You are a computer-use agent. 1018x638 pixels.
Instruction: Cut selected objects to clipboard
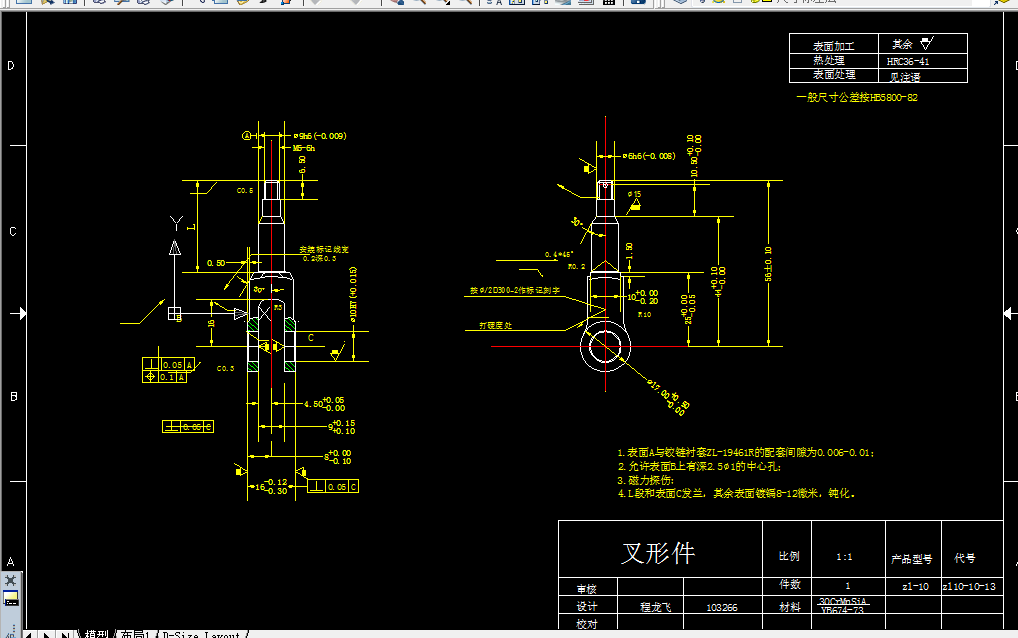[203, 5]
